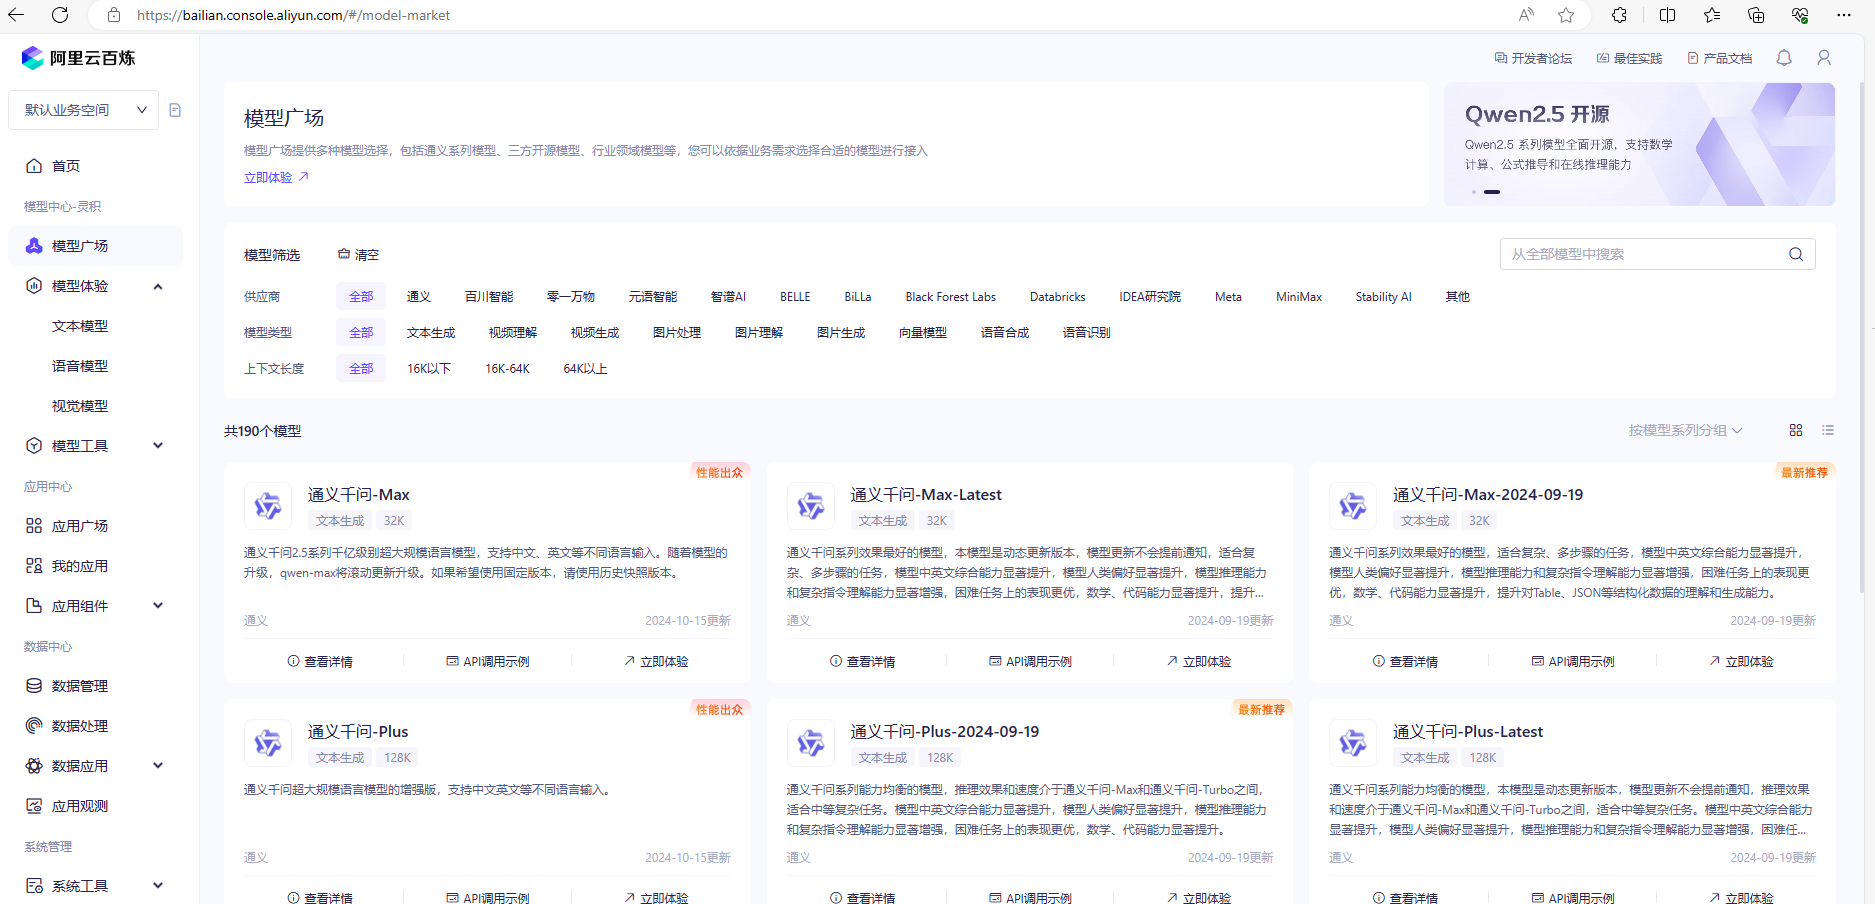Select the 通义 provider filter
1875x904 pixels.
pos(419,297)
